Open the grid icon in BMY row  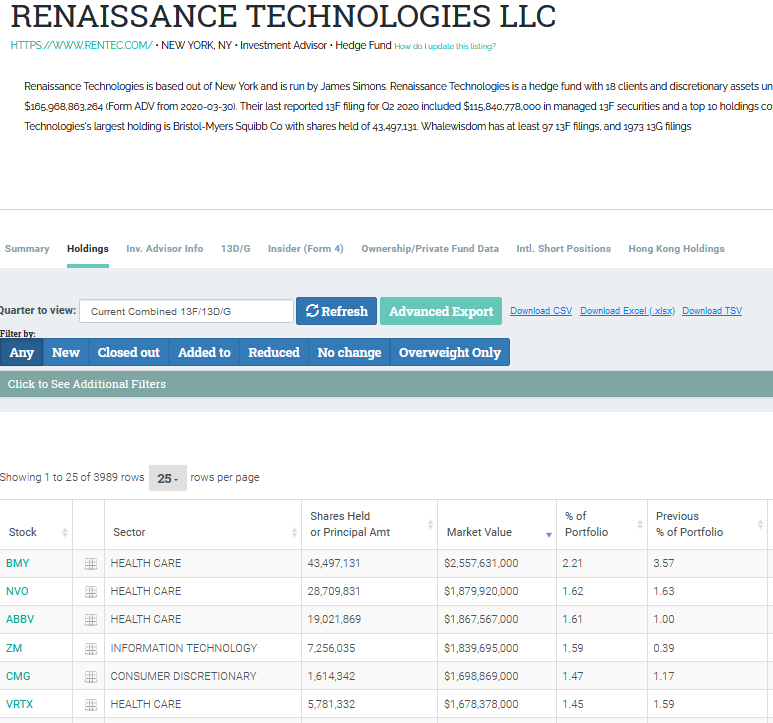(x=91, y=563)
